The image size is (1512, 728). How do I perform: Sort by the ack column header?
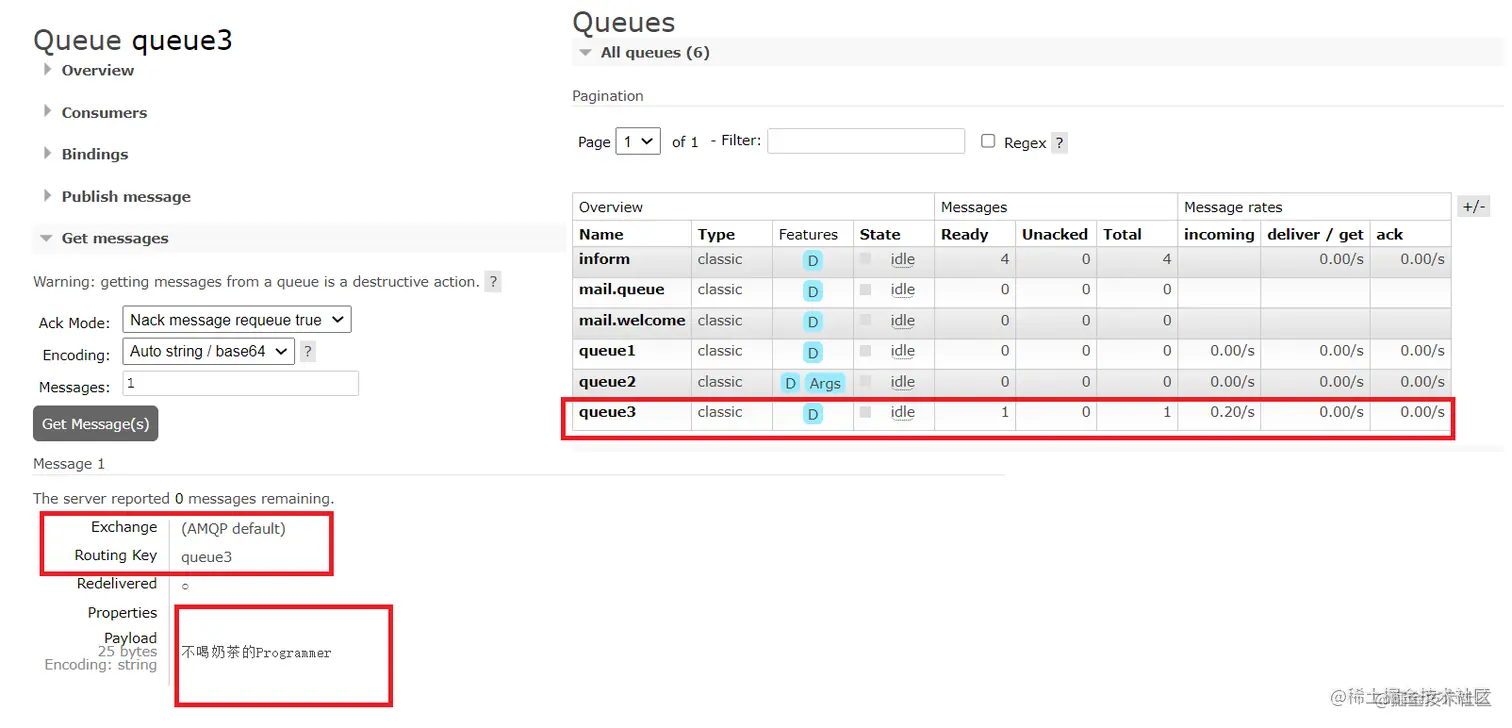1390,234
